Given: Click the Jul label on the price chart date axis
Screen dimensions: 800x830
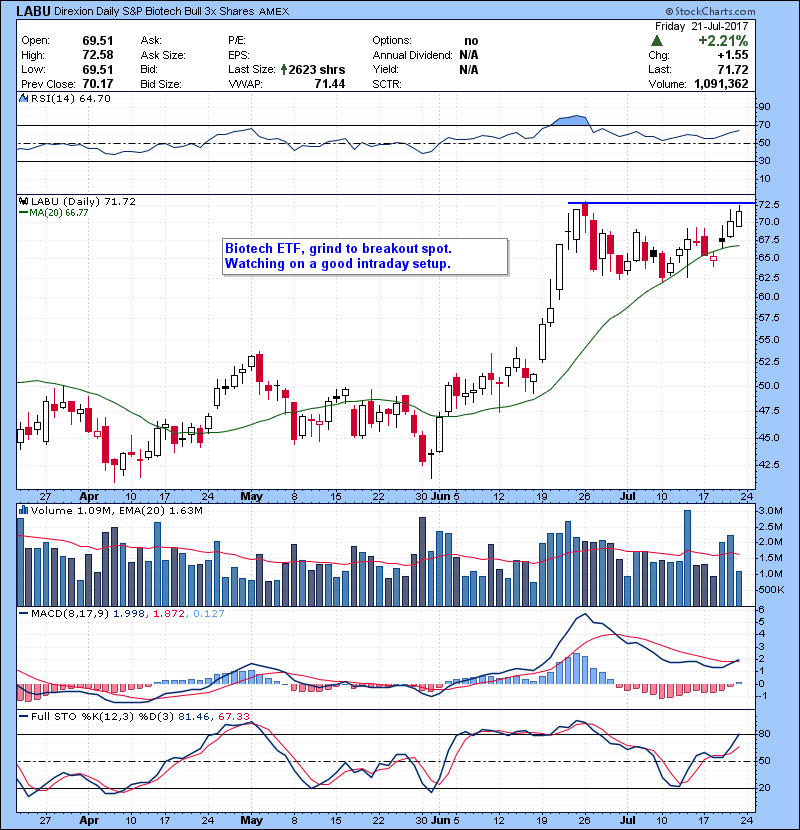Looking at the screenshot, I should (x=627, y=497).
